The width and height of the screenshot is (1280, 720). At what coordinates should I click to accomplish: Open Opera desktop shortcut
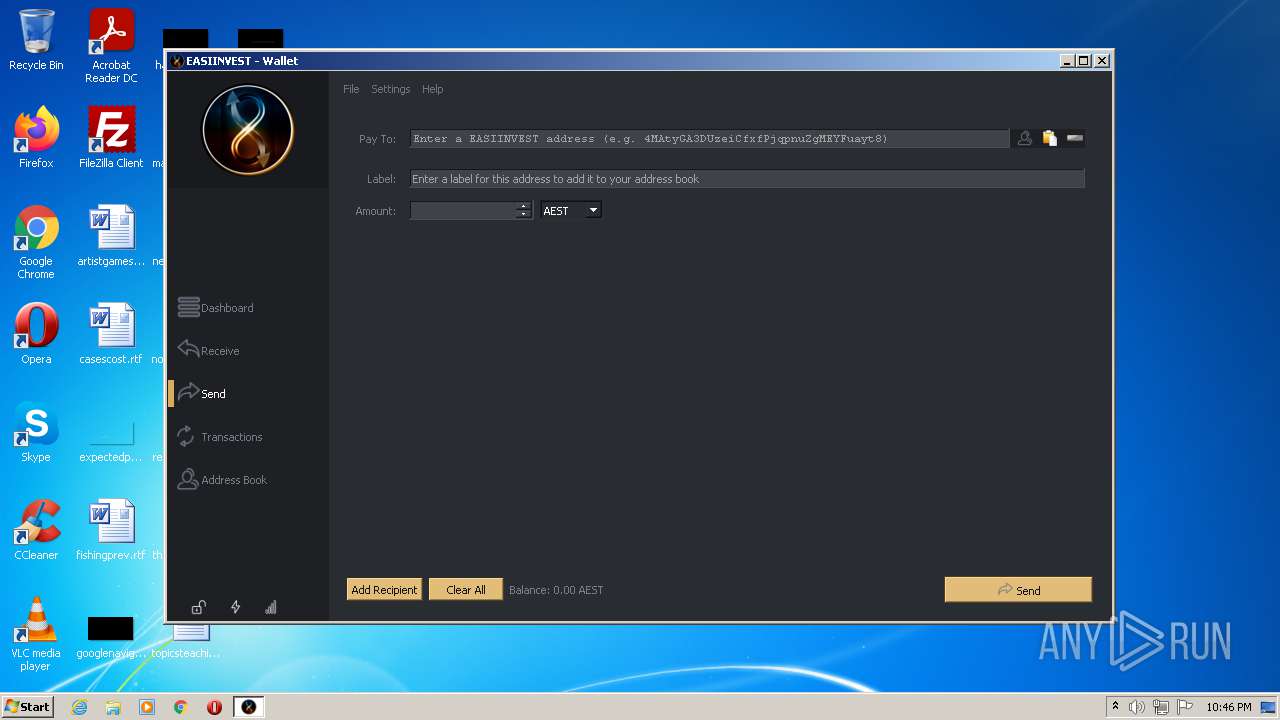(x=36, y=334)
